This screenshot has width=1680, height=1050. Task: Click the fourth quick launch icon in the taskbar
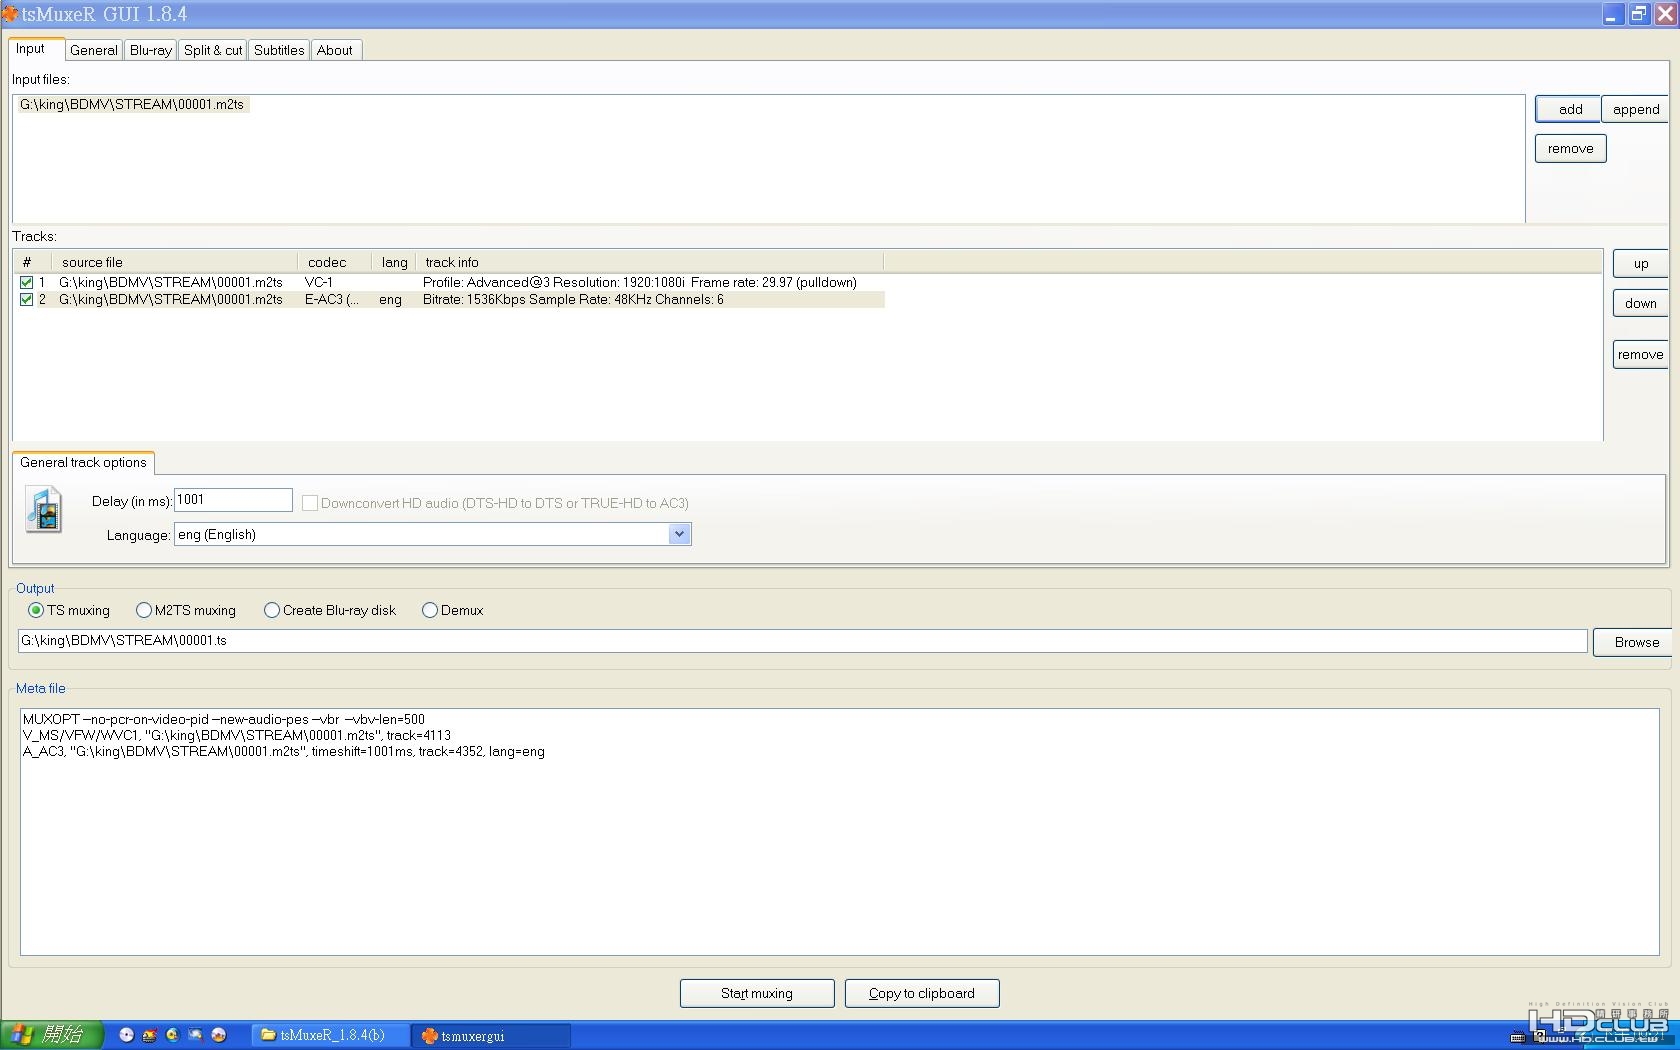point(195,1035)
